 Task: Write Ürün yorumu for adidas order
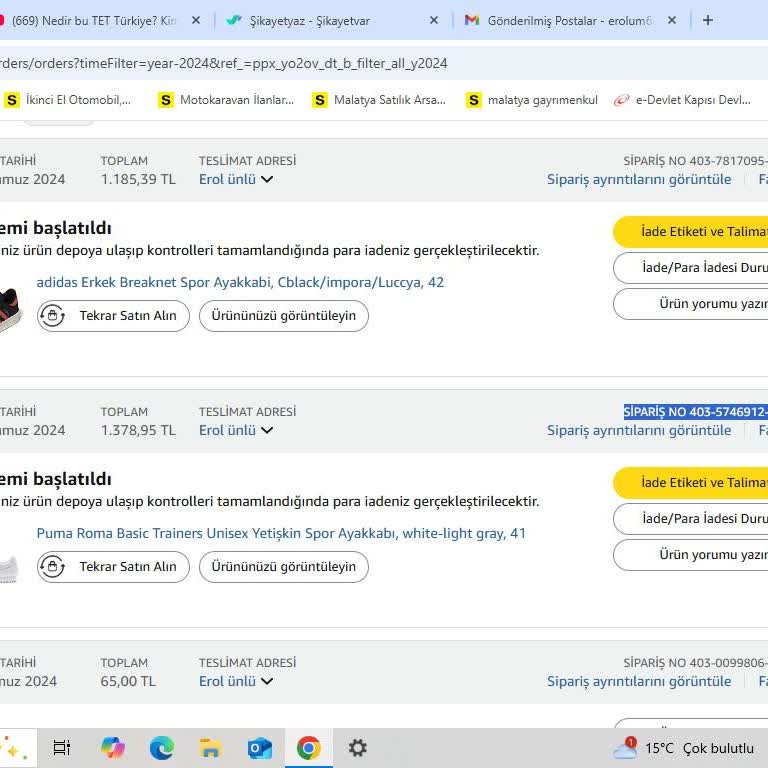[691, 304]
